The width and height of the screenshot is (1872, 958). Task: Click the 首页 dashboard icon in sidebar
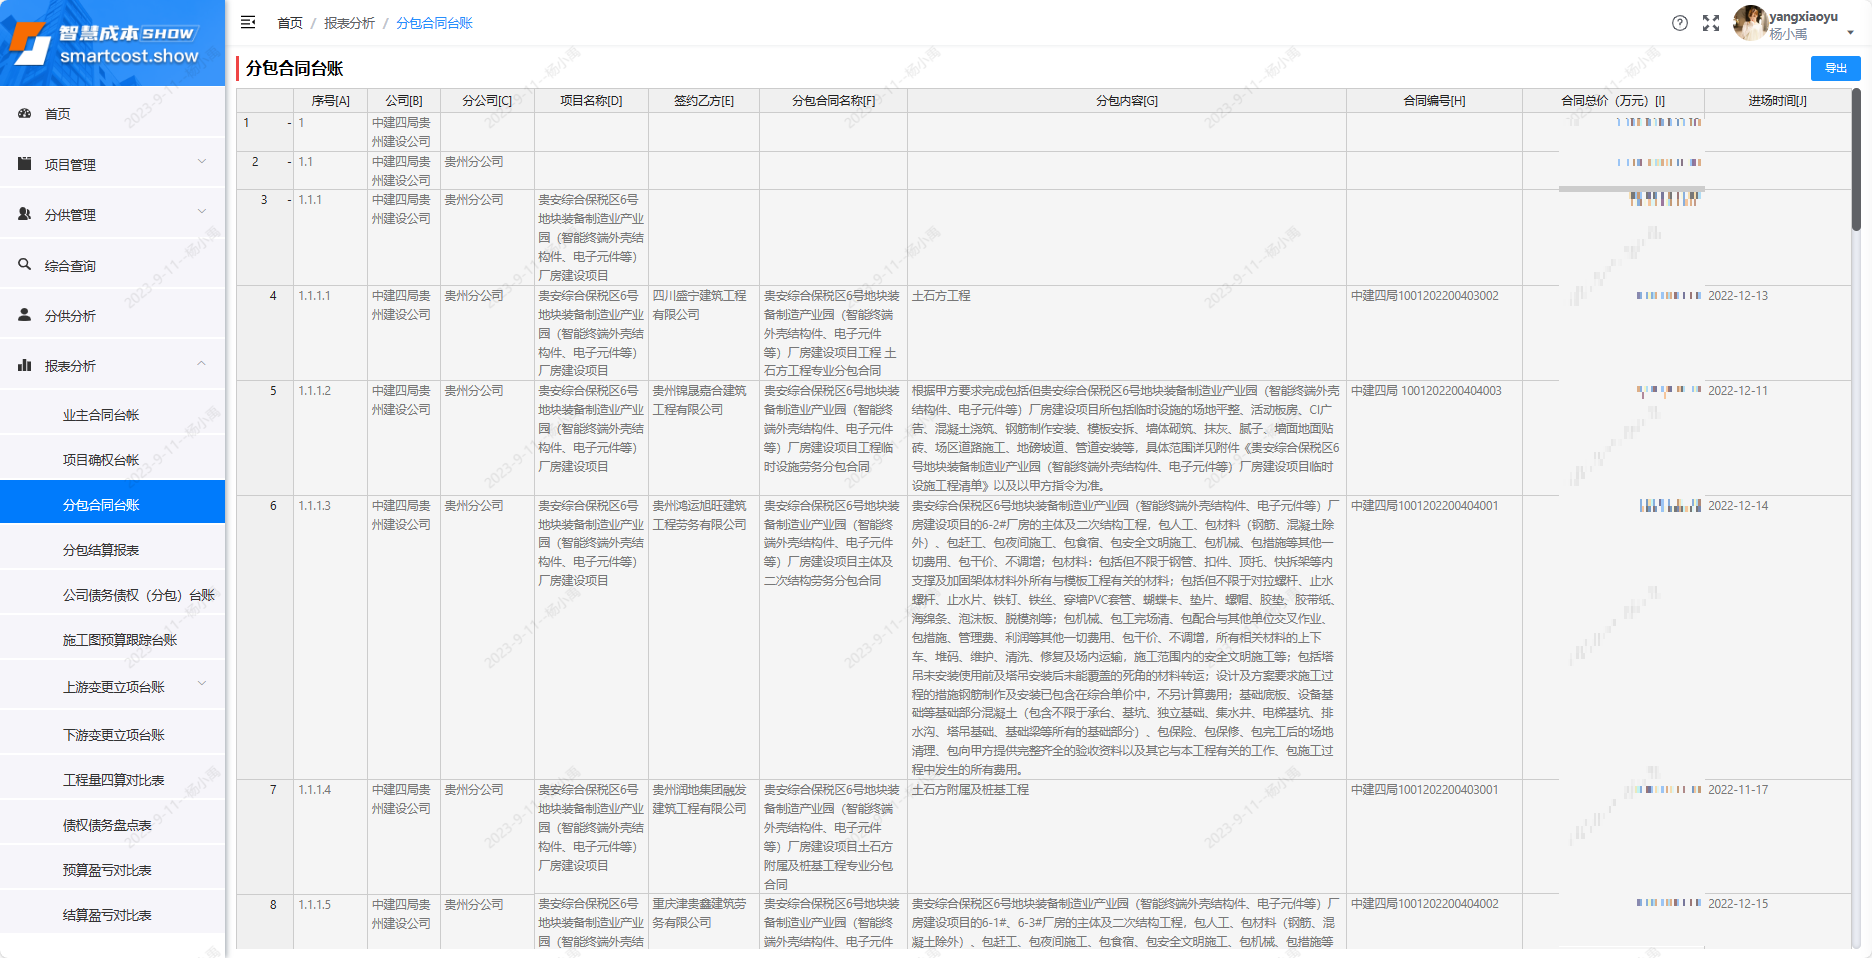coord(25,114)
